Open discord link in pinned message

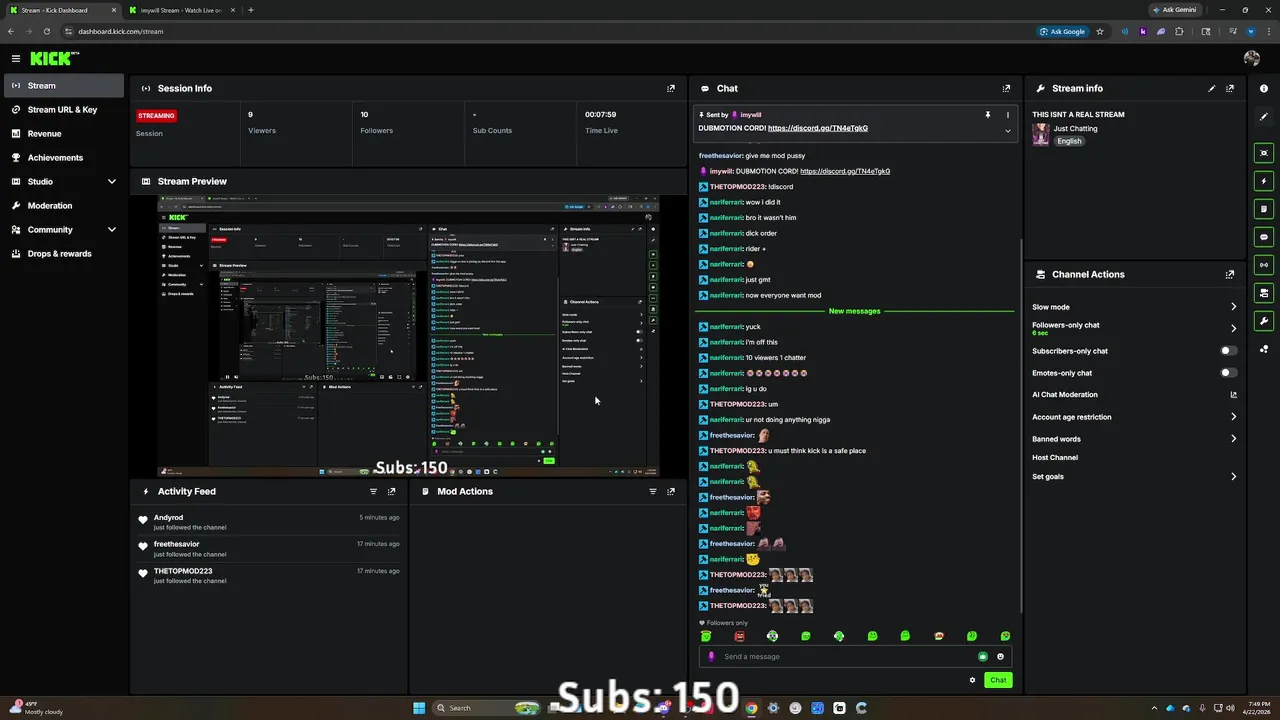818,128
